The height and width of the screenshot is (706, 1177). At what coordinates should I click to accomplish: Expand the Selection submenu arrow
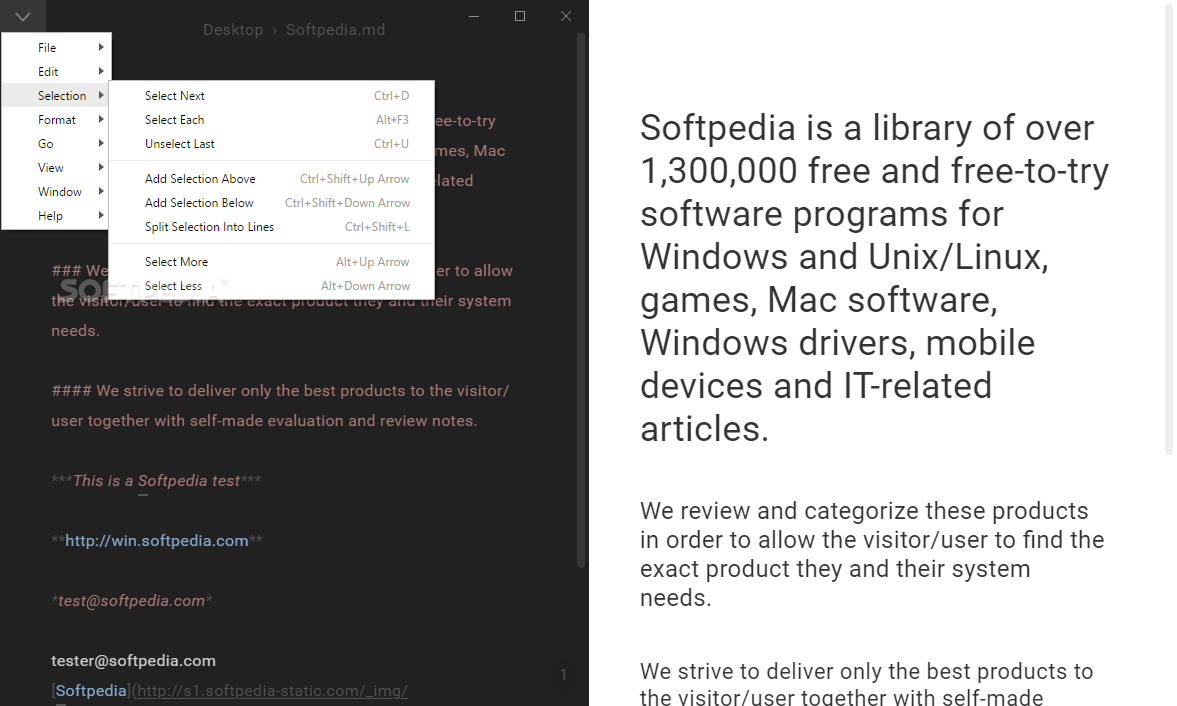(x=101, y=95)
